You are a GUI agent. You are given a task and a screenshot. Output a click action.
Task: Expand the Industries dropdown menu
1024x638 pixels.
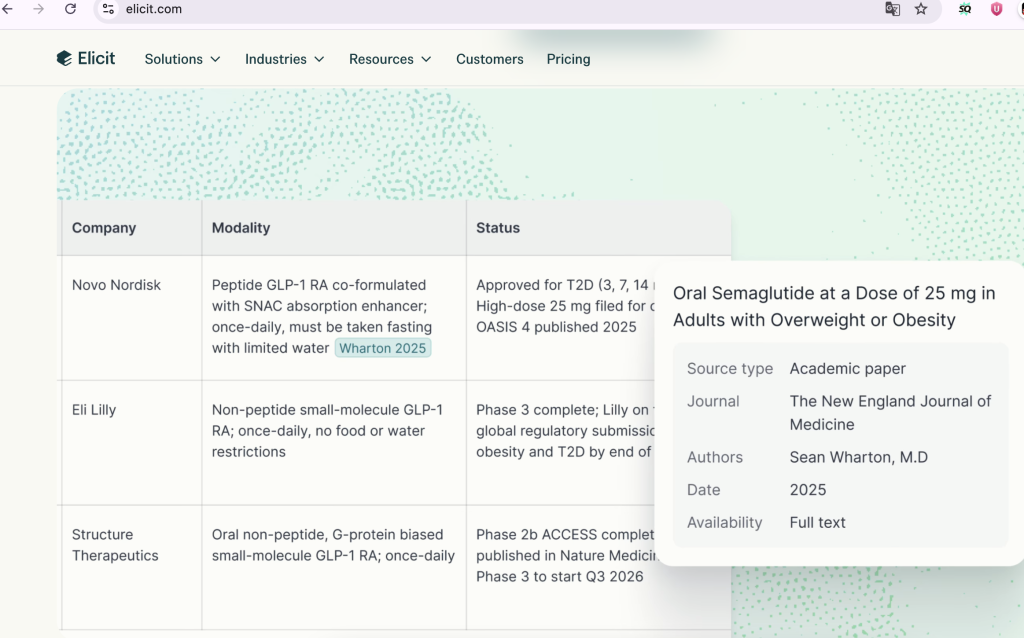coord(285,59)
